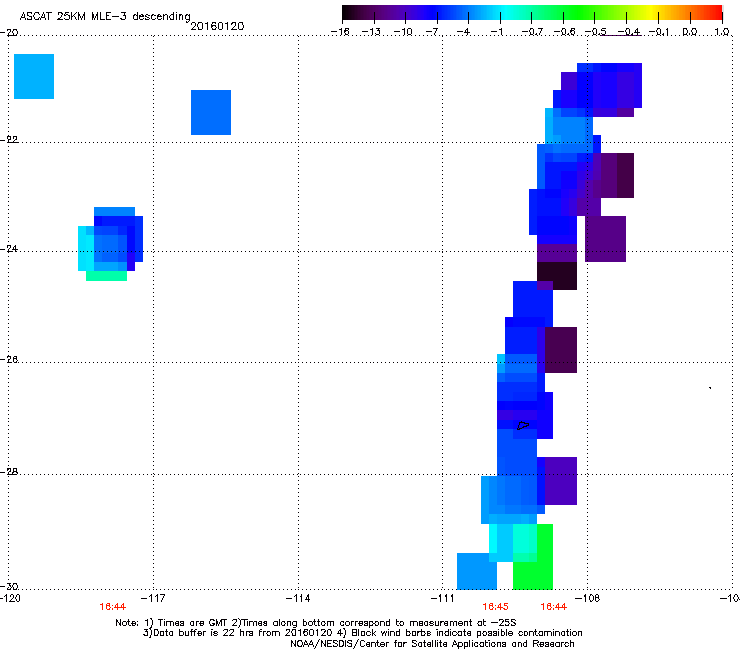The width and height of the screenshot is (740, 650).
Task: Click the NOAA/NESDIS credit line
Action: pos(432,644)
